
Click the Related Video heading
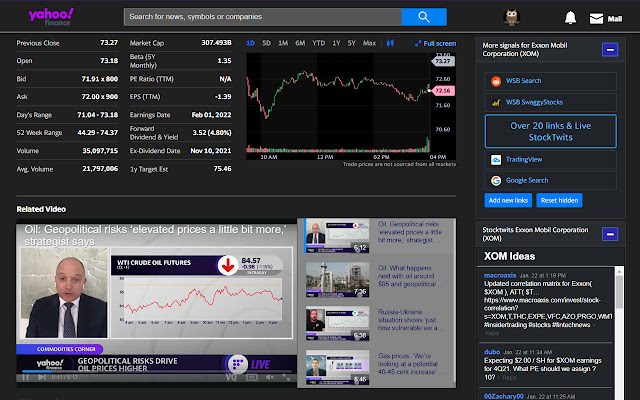pos(41,209)
